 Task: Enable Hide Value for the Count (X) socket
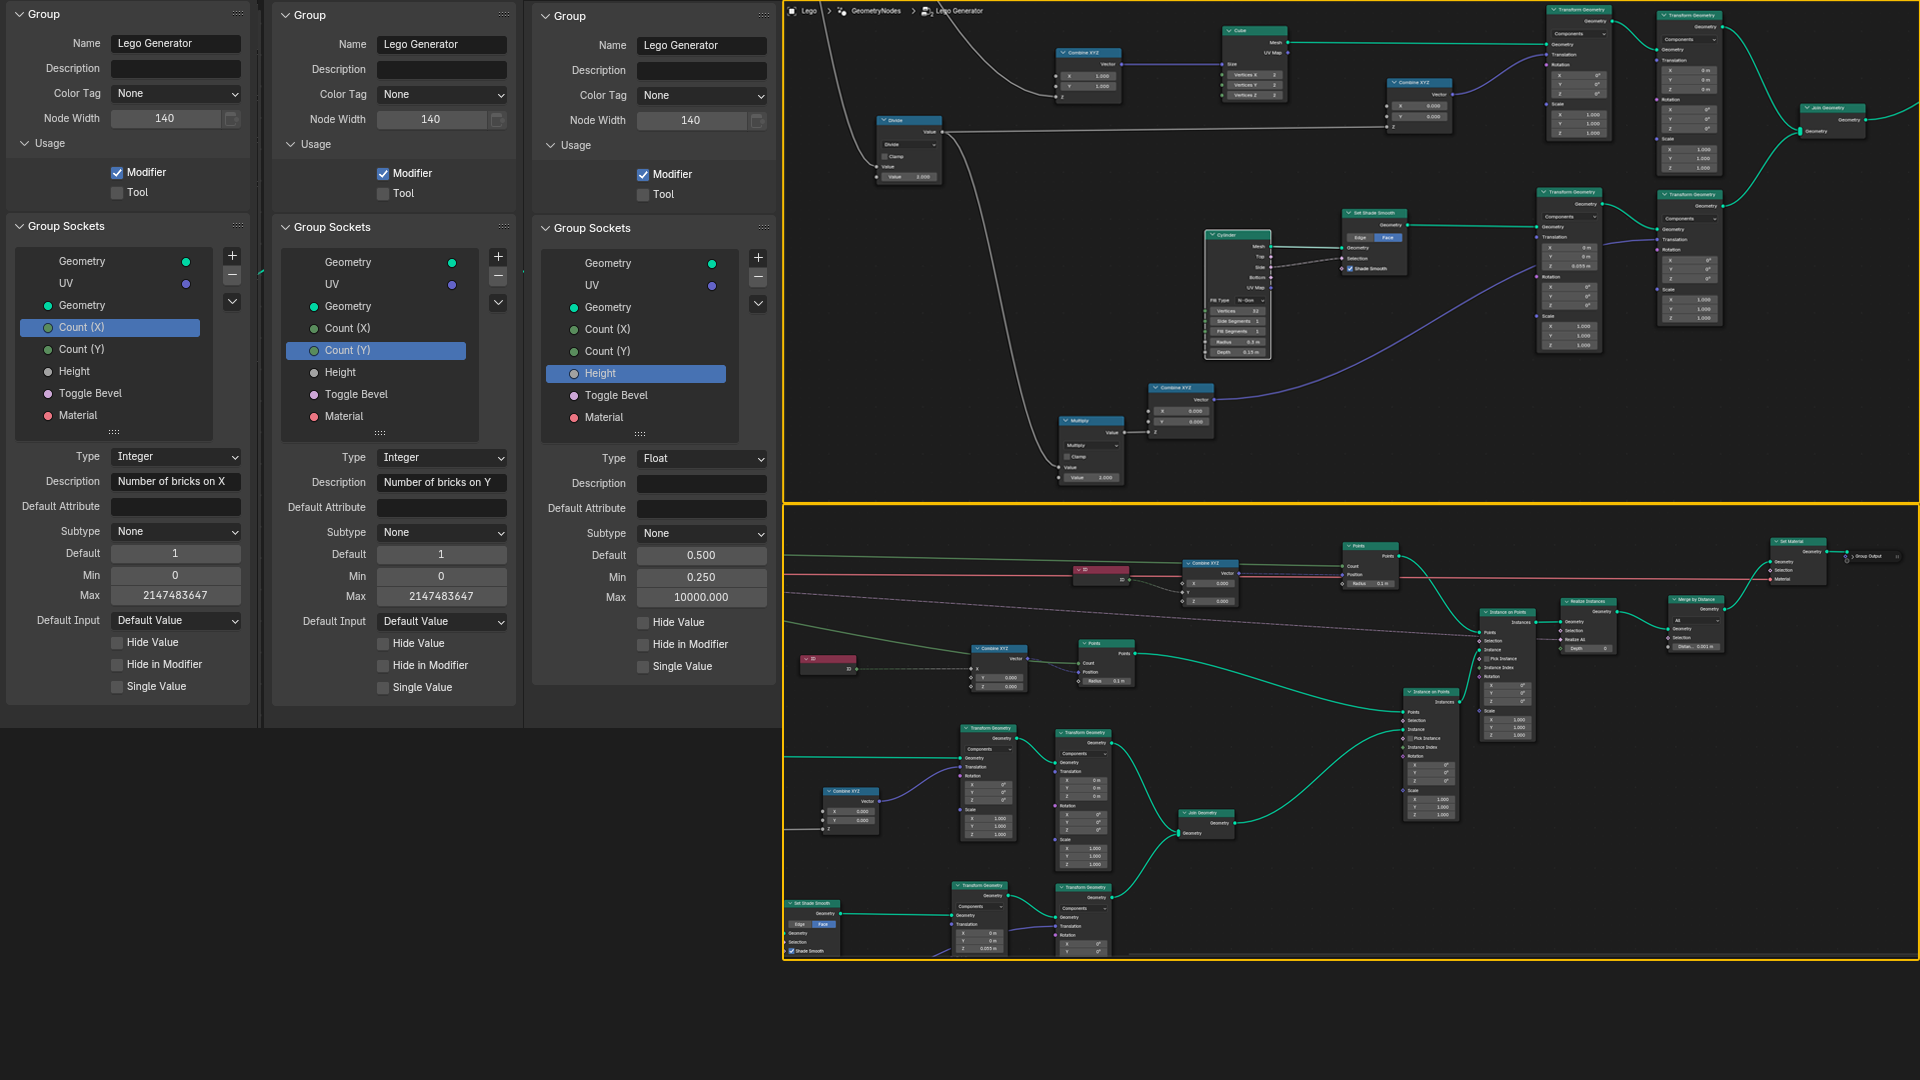click(117, 643)
